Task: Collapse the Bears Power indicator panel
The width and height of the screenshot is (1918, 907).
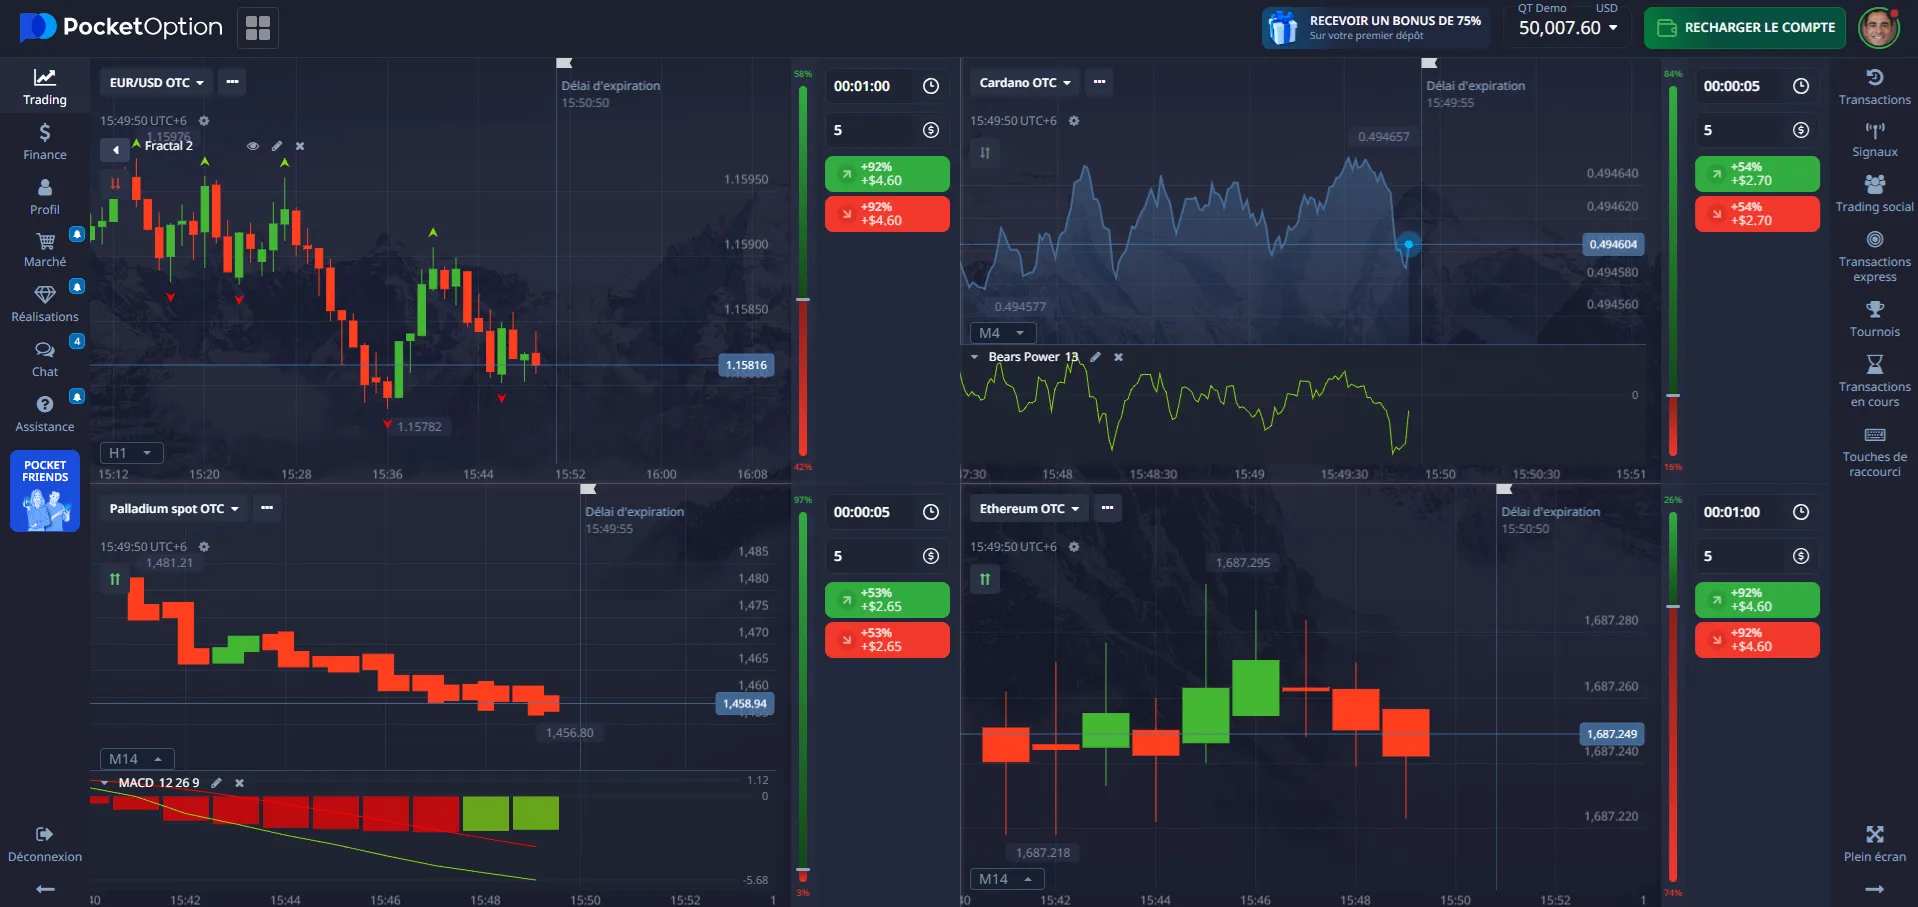Action: click(x=975, y=357)
